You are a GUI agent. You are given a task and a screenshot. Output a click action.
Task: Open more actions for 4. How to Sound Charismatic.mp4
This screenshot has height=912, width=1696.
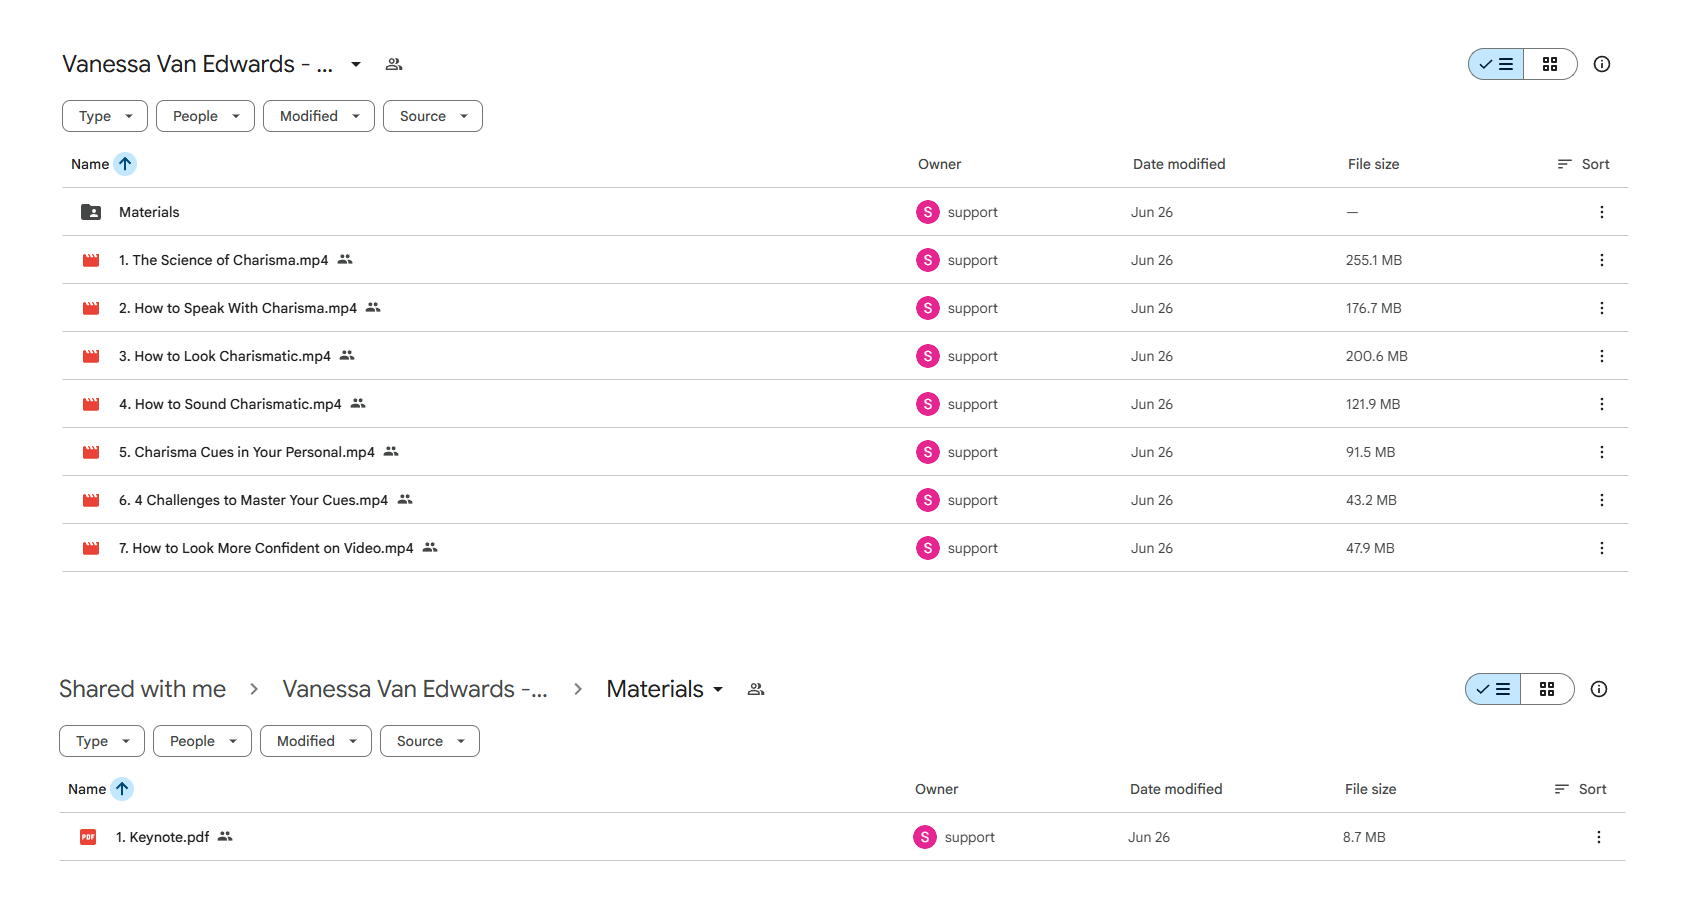point(1601,404)
